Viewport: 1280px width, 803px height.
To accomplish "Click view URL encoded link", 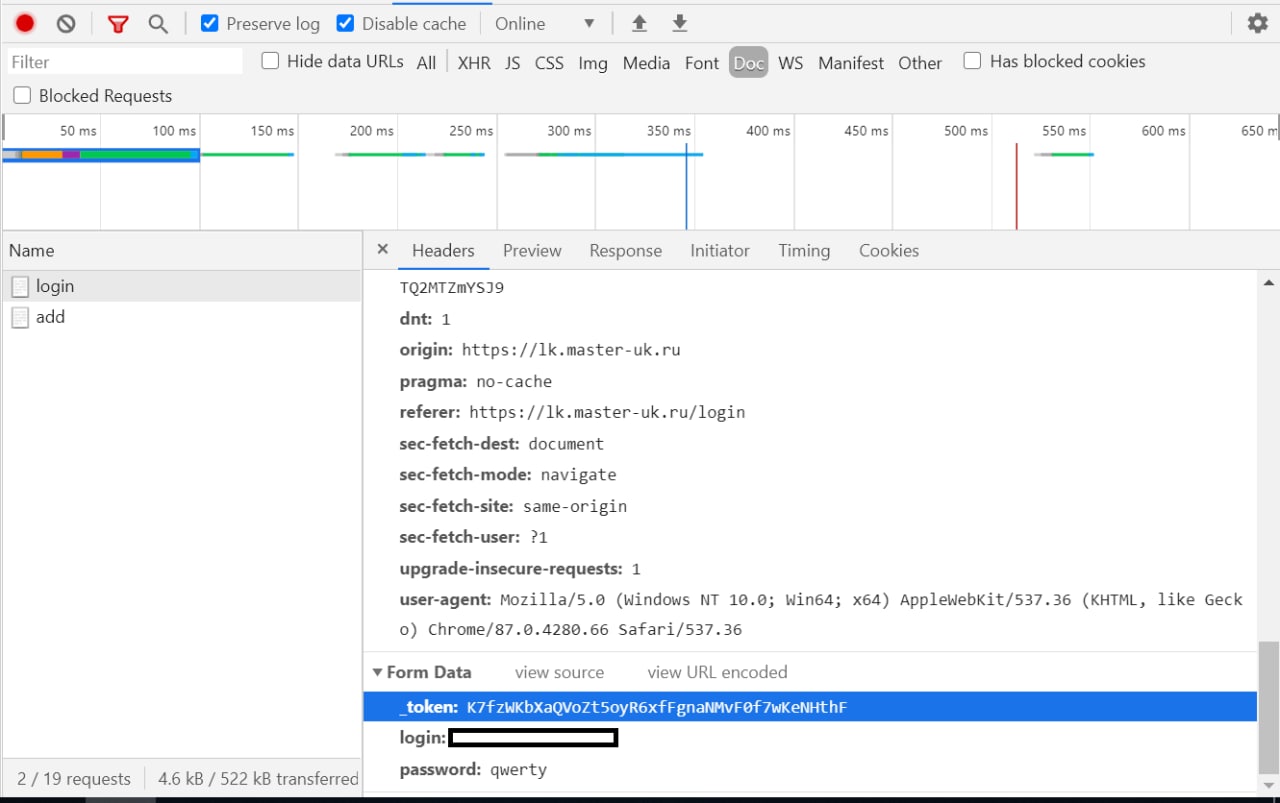I will (x=717, y=672).
